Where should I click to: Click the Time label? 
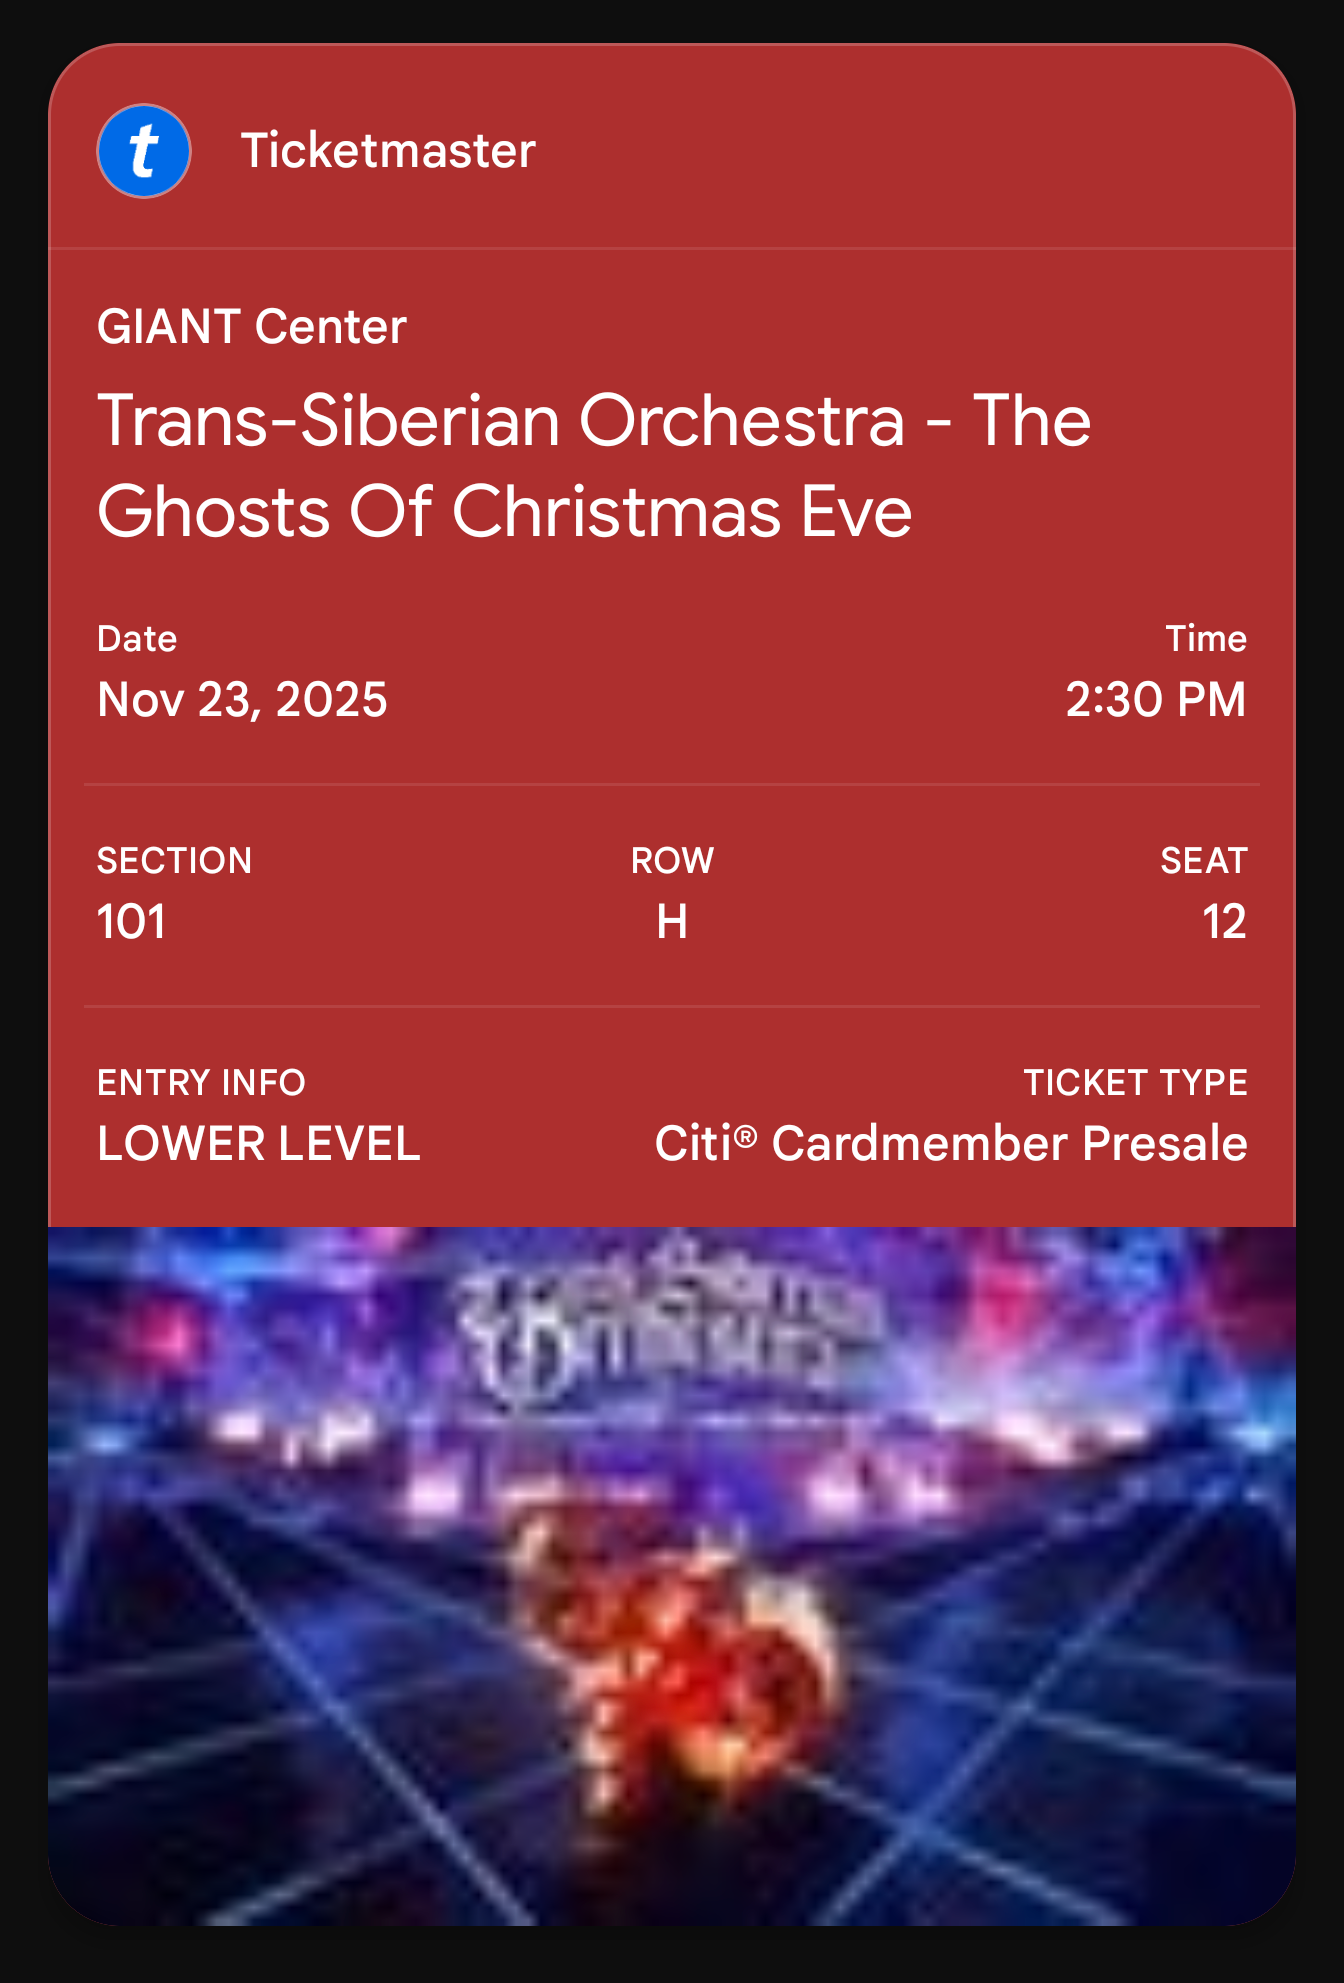click(x=1206, y=639)
